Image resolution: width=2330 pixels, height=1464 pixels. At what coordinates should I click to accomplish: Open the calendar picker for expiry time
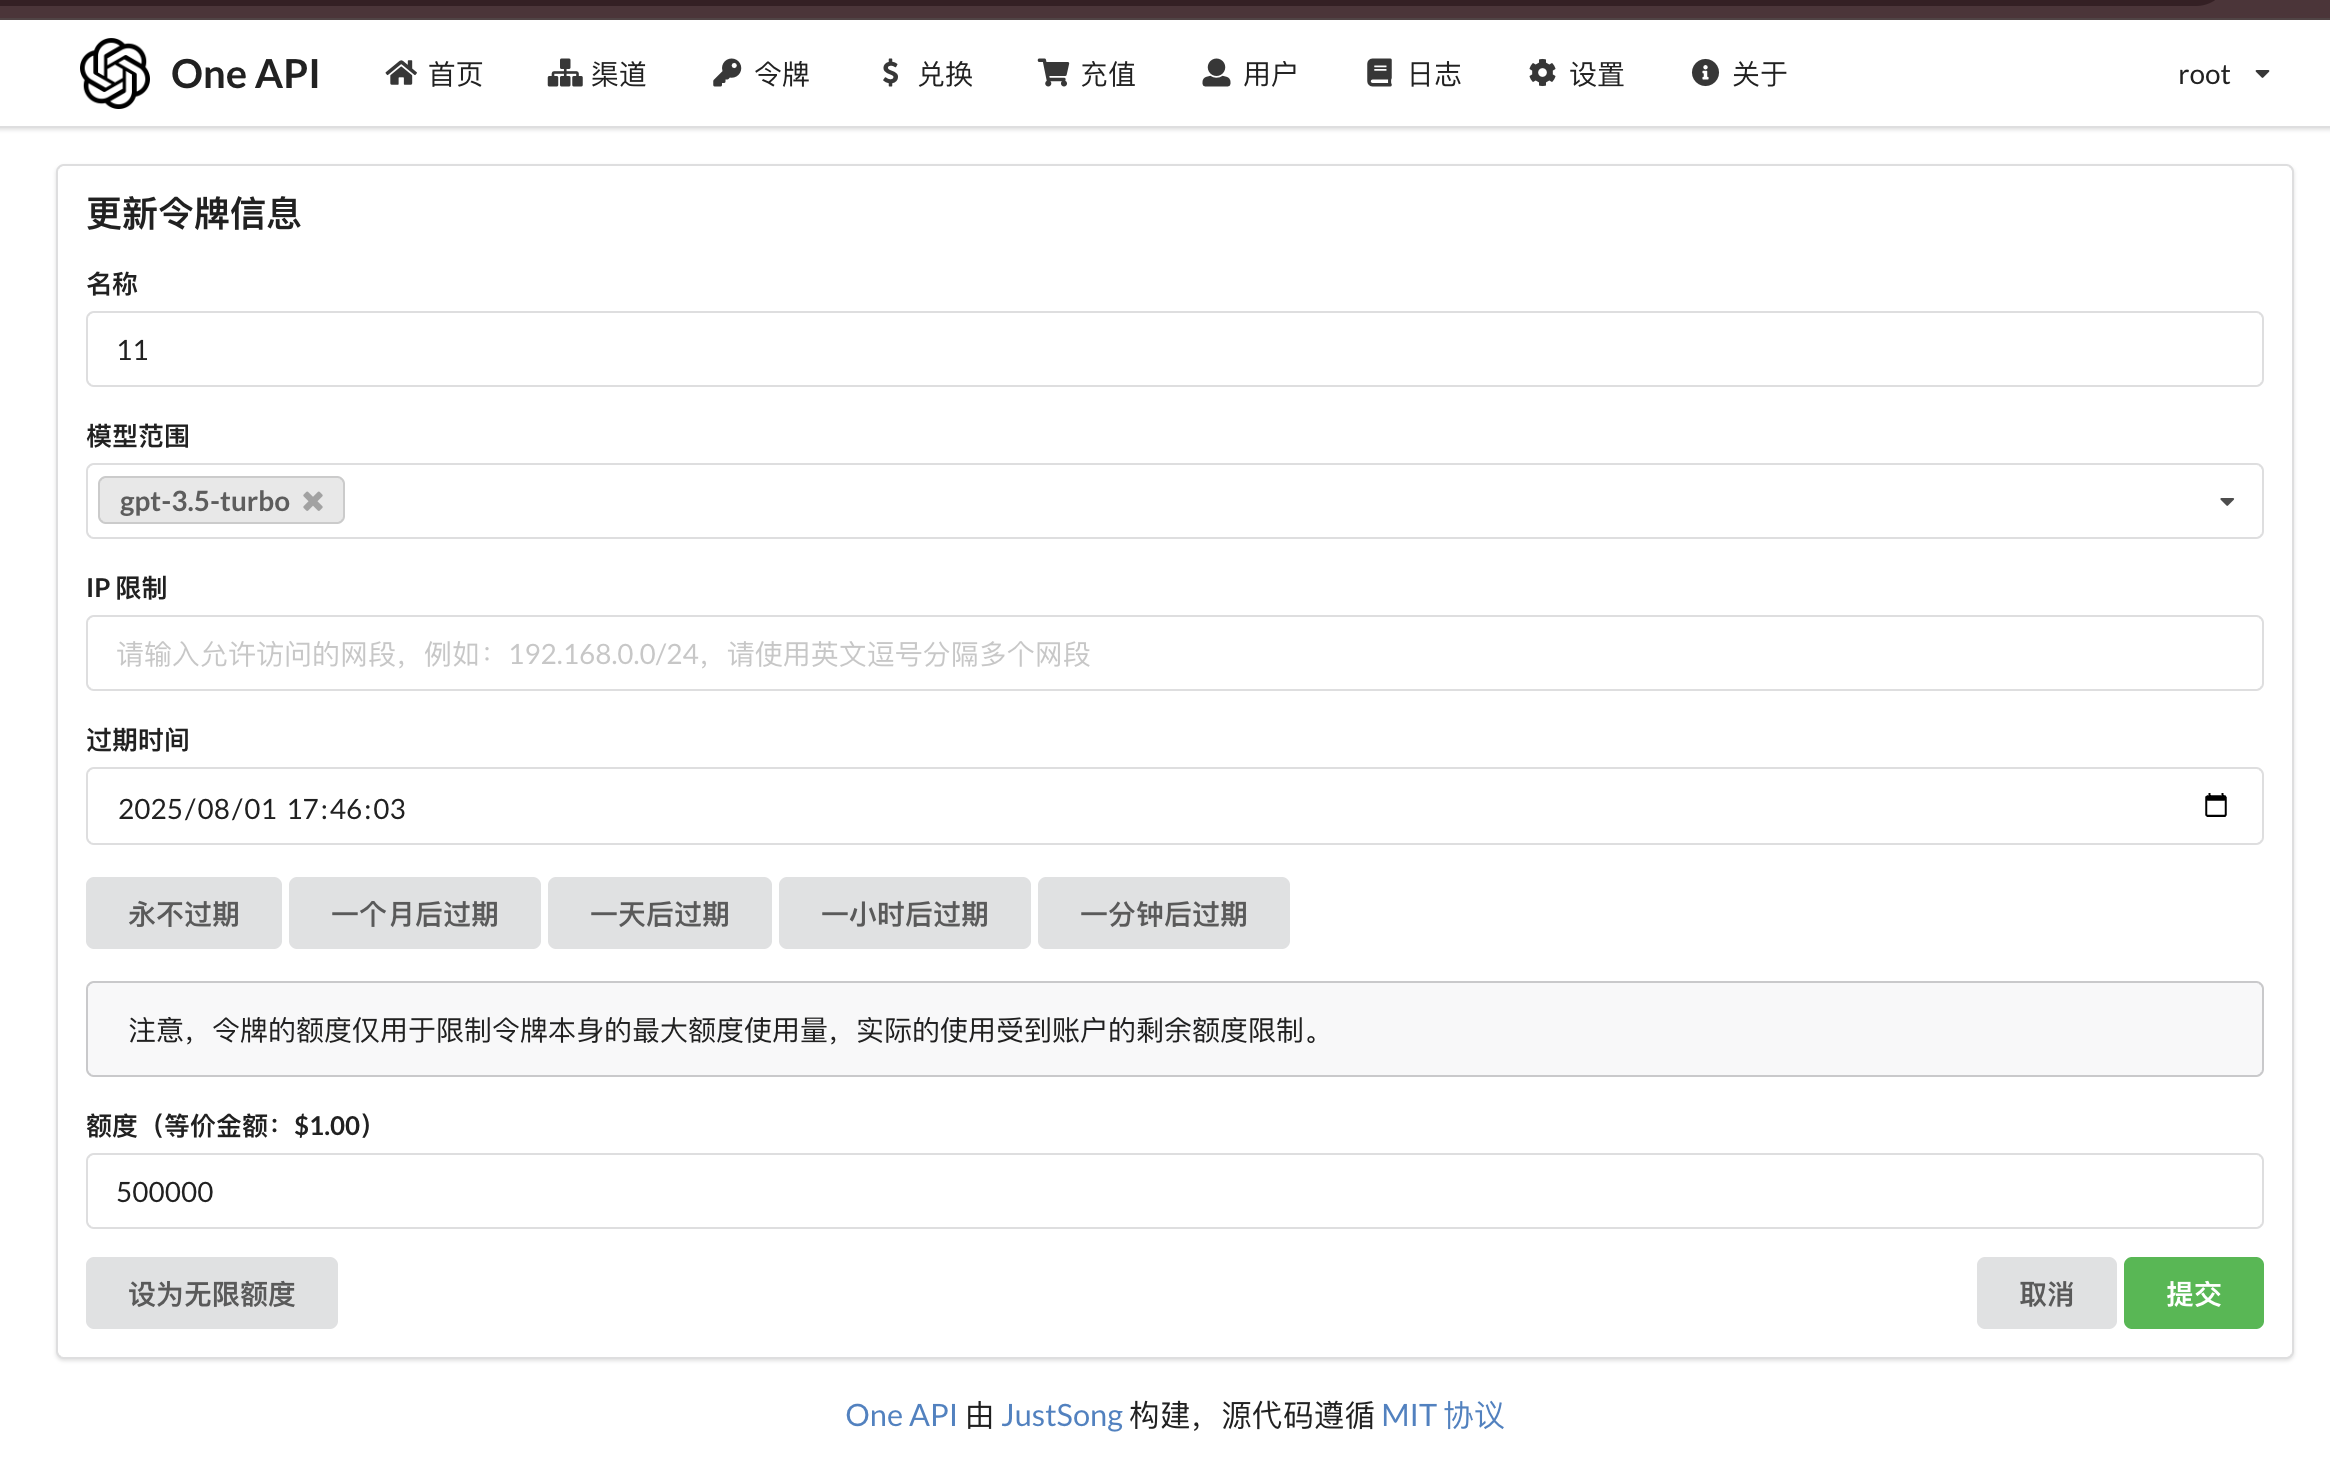pos(2215,806)
